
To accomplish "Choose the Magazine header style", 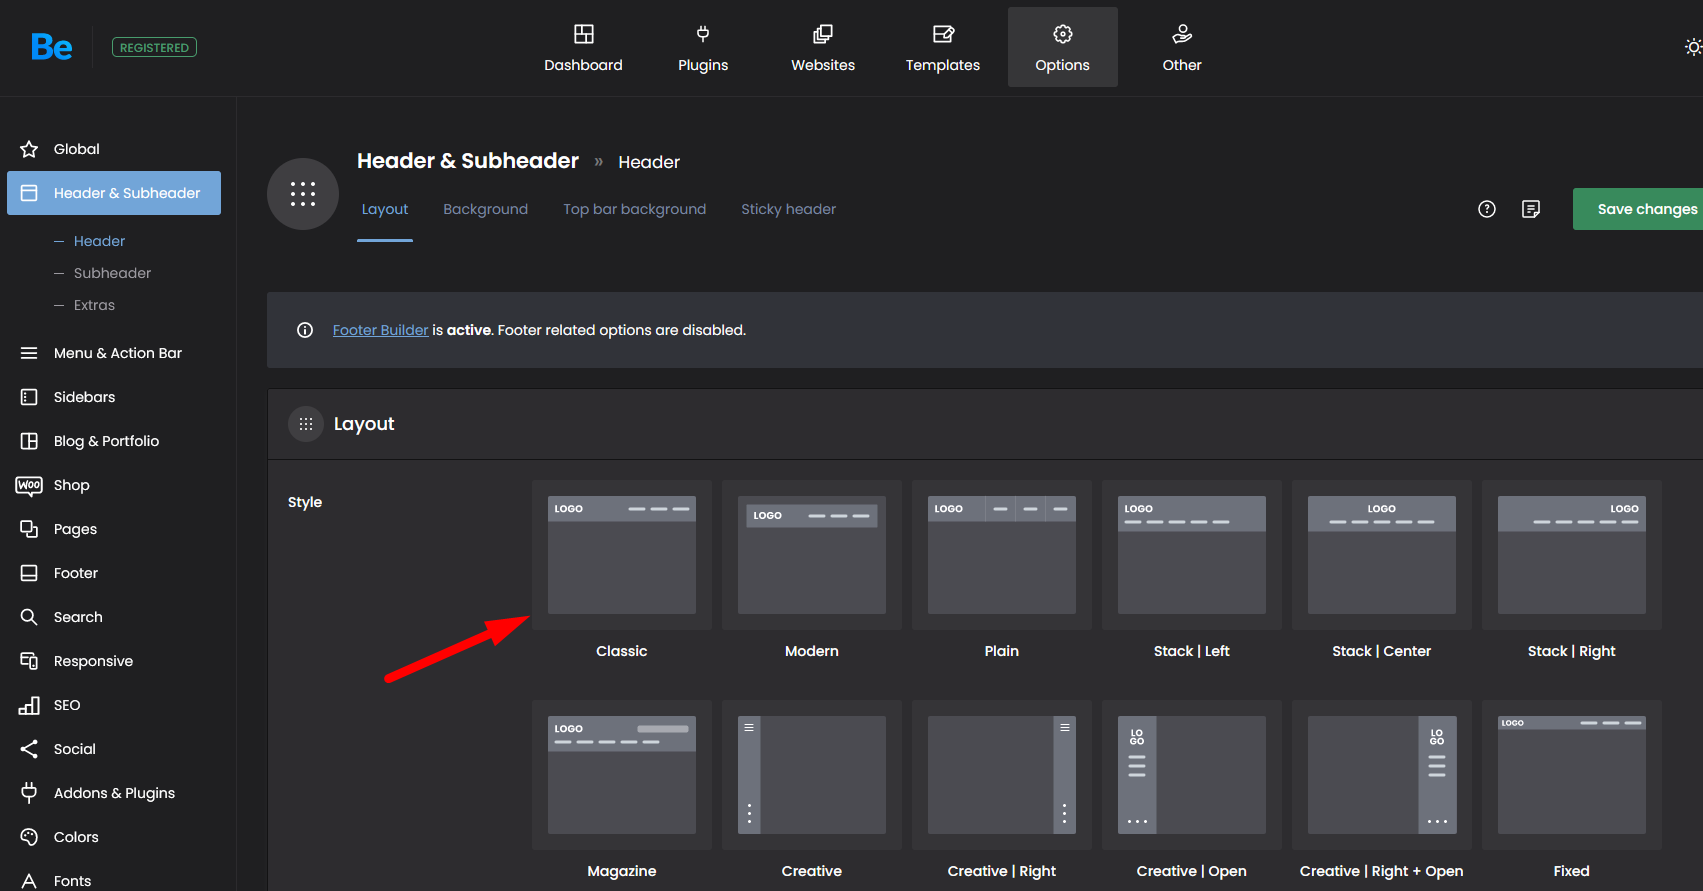I will tap(622, 775).
